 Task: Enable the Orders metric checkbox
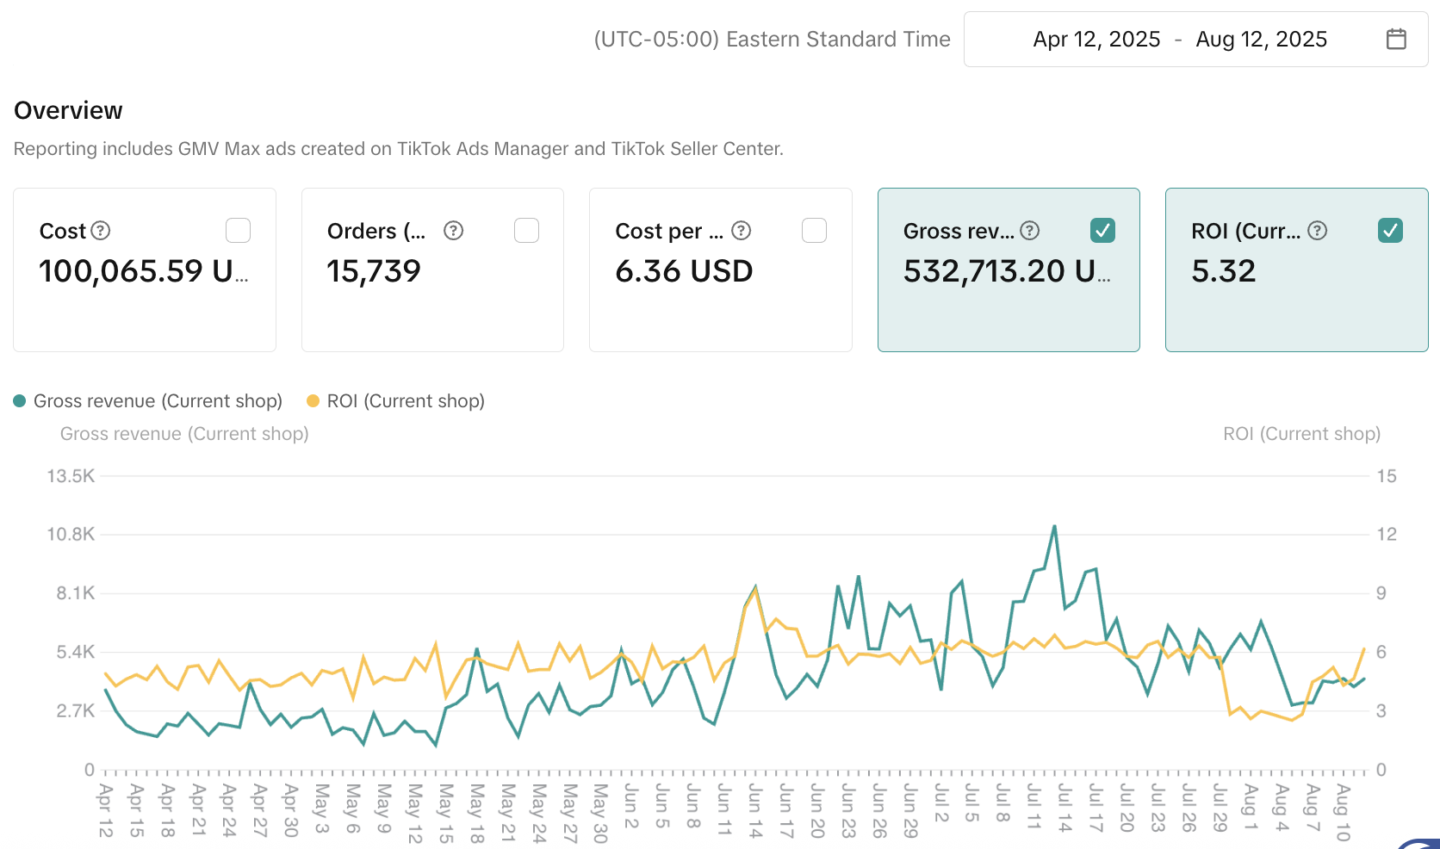click(x=526, y=231)
